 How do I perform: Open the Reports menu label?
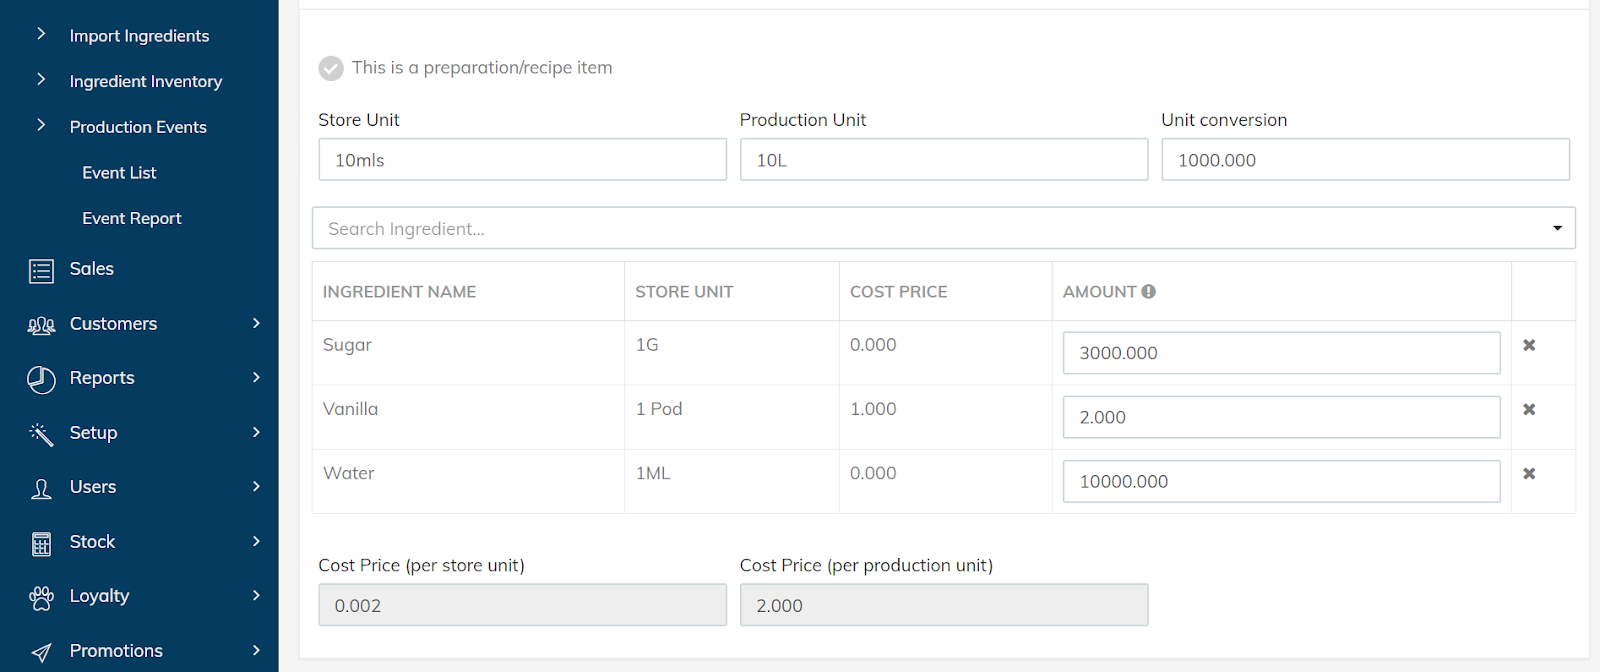click(x=102, y=377)
